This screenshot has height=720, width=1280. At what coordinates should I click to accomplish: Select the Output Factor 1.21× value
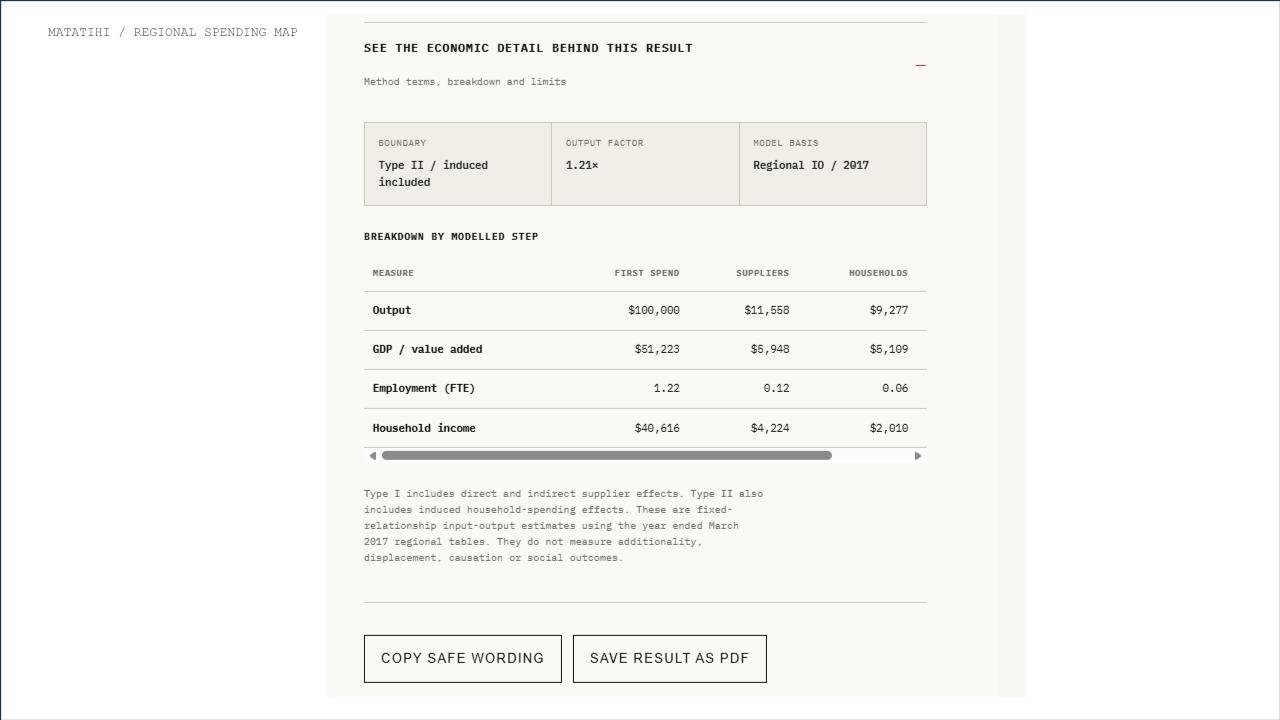[x=582, y=165]
